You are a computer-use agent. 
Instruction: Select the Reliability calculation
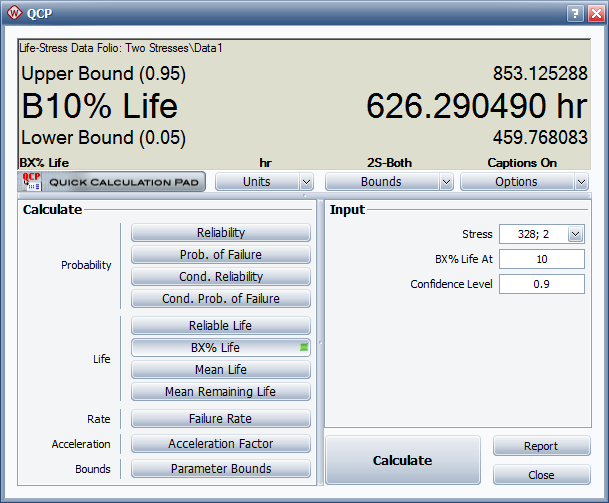click(x=221, y=233)
